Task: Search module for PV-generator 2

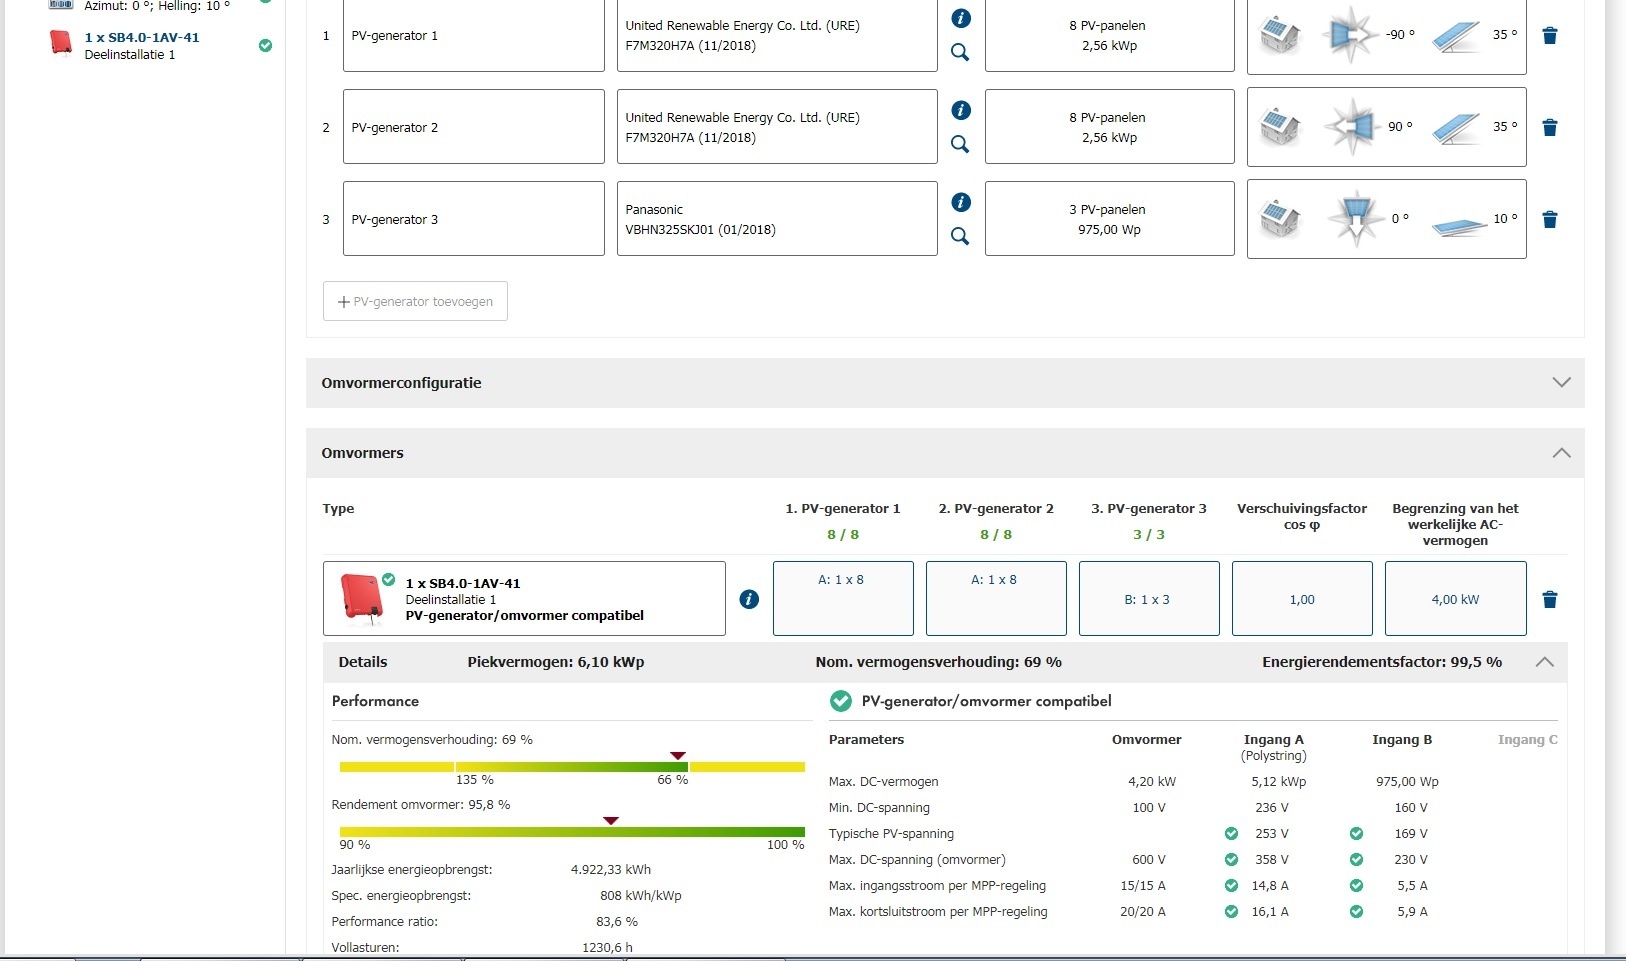Action: click(960, 144)
